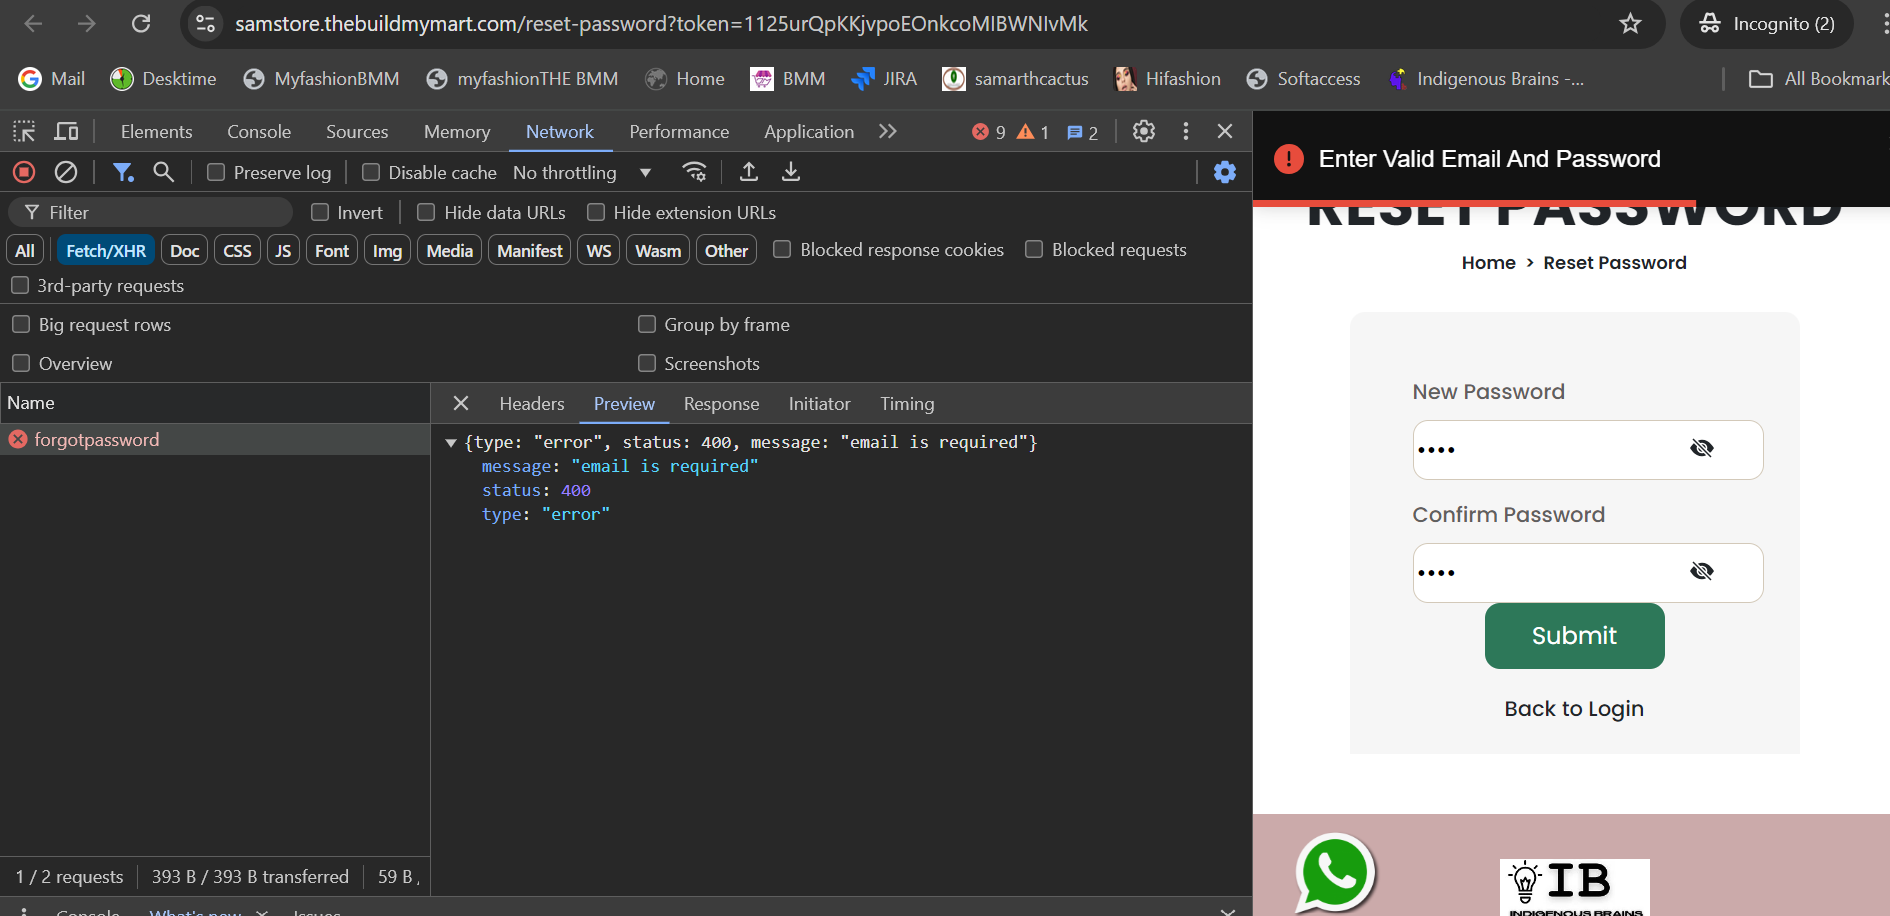Check Blocked requests checkbox
This screenshot has height=916, width=1890.
pyautogui.click(x=1034, y=249)
